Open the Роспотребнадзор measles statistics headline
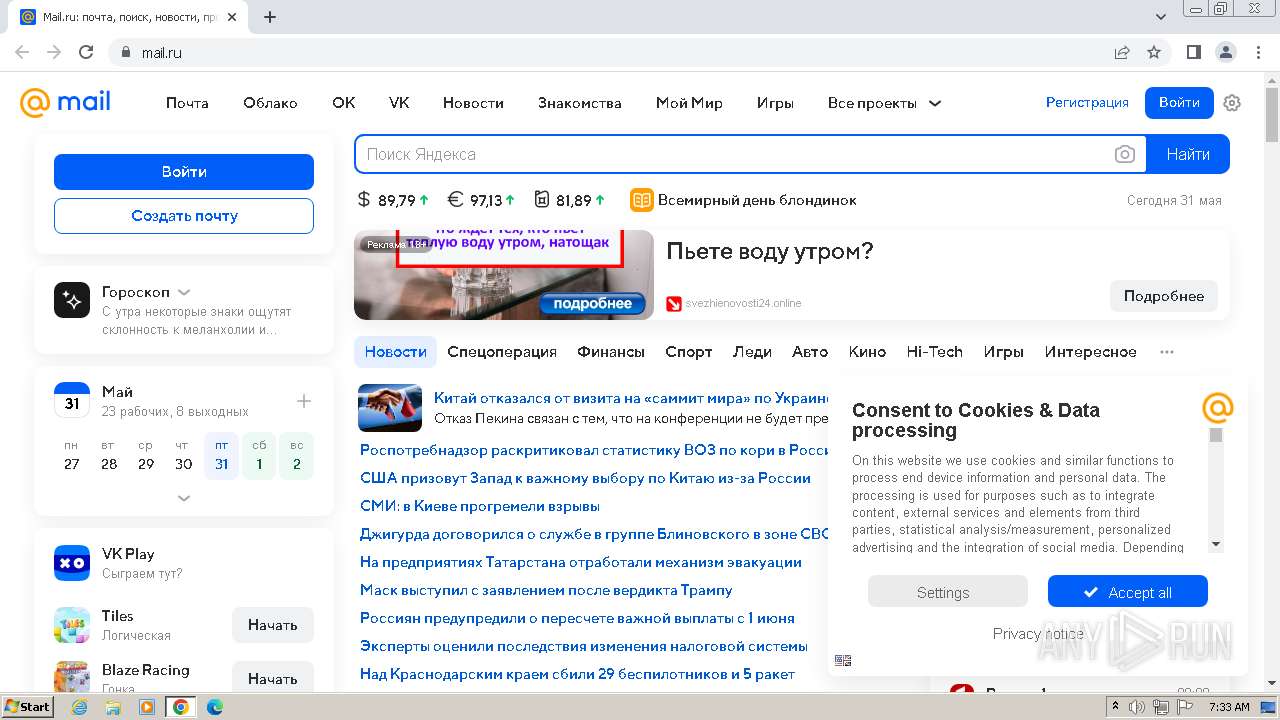This screenshot has height=720, width=1280. coord(594,450)
